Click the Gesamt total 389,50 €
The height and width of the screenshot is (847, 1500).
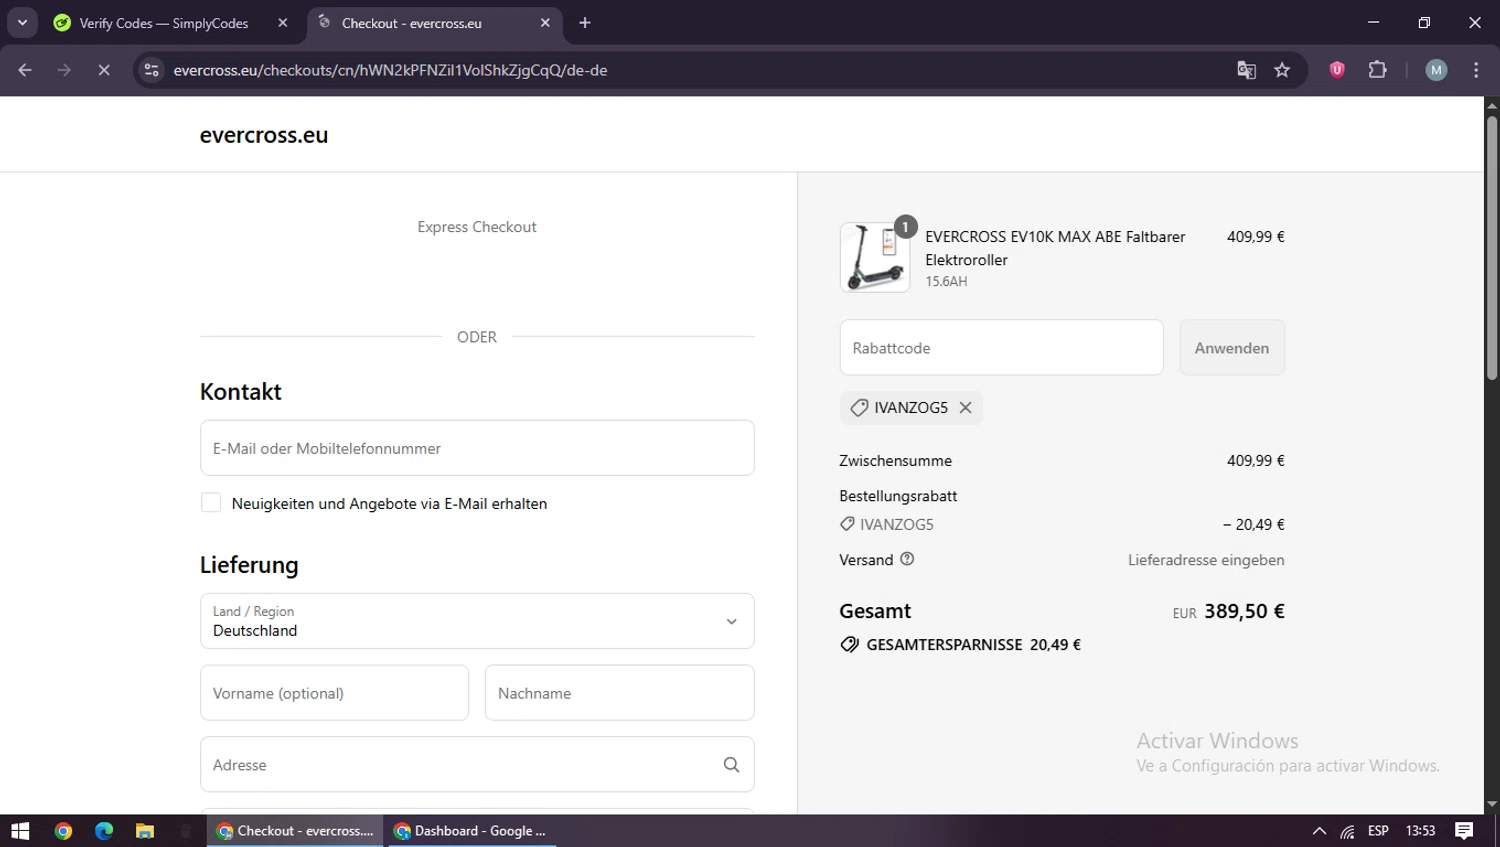(1244, 611)
